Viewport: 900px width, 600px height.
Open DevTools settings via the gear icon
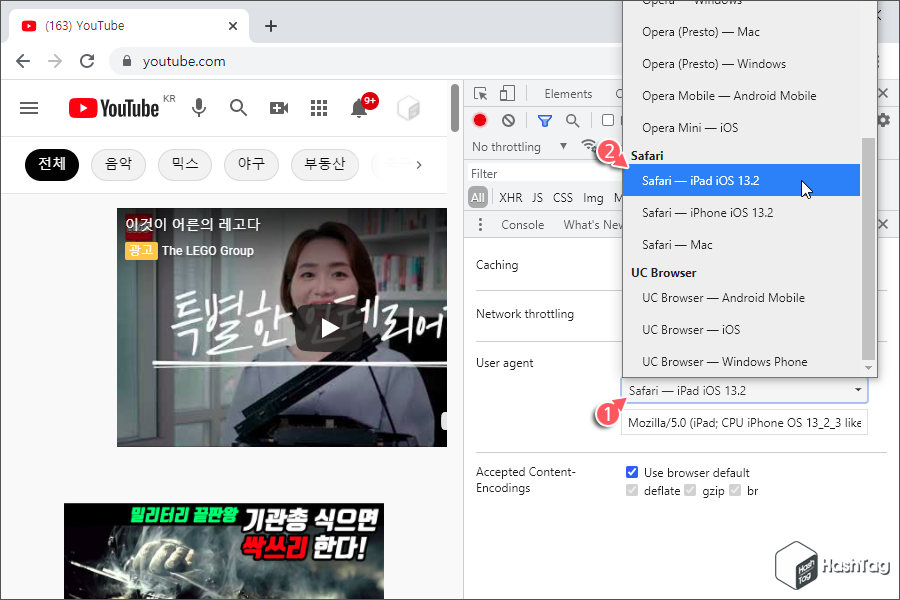882,119
